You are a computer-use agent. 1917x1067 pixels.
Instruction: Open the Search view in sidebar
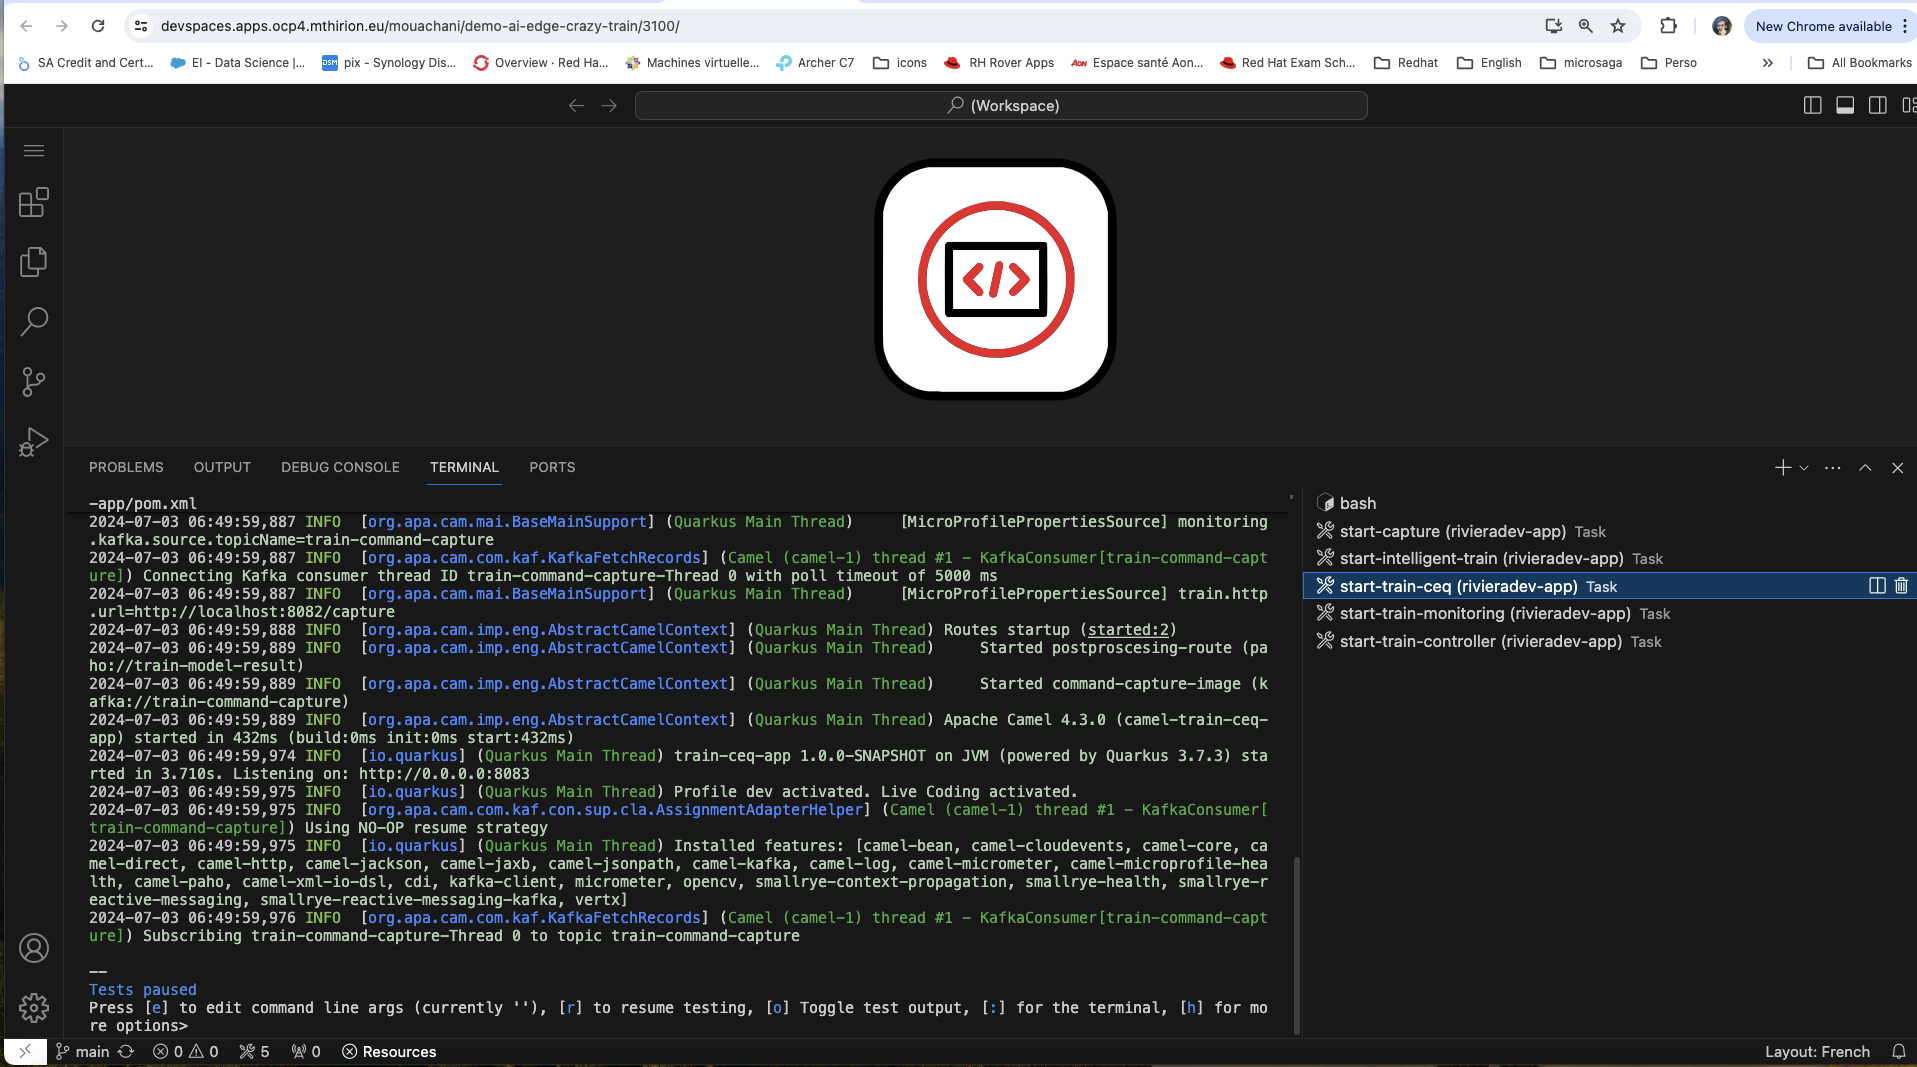pos(33,322)
